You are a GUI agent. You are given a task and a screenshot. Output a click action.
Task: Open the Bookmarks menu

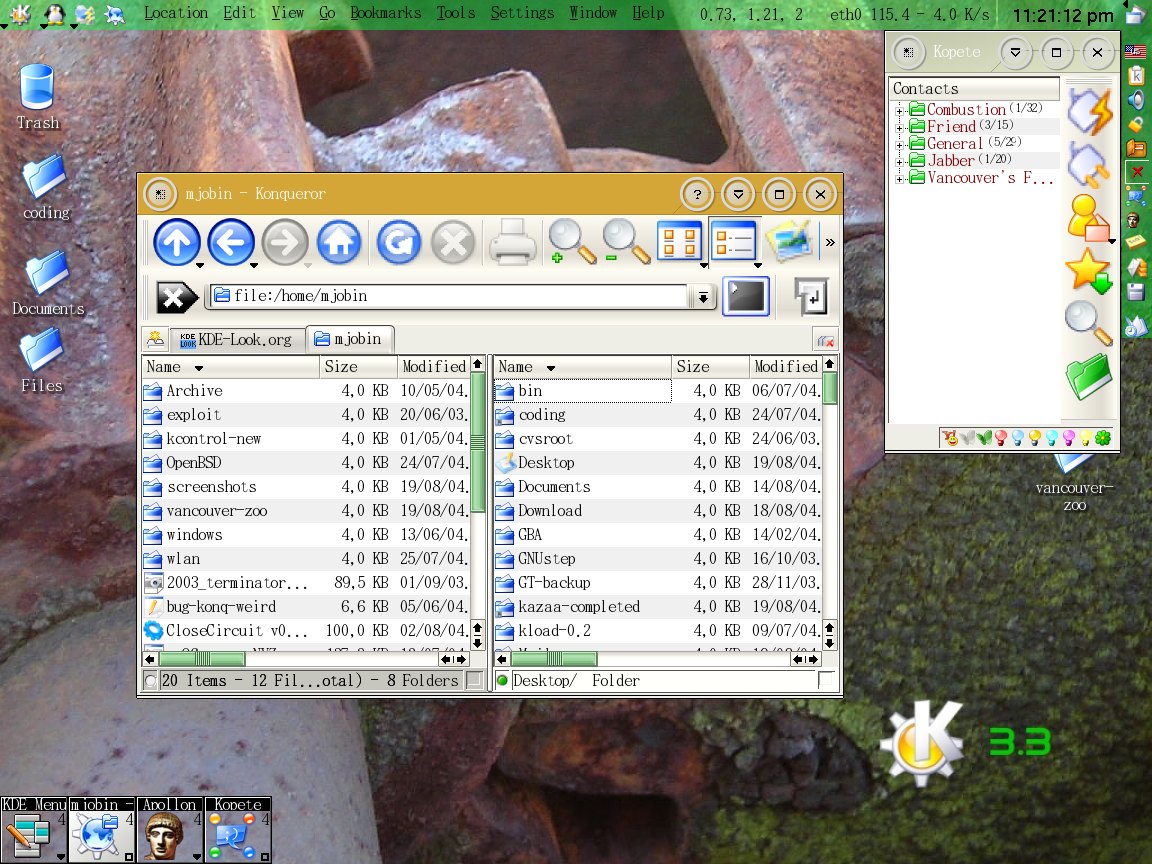tap(385, 12)
